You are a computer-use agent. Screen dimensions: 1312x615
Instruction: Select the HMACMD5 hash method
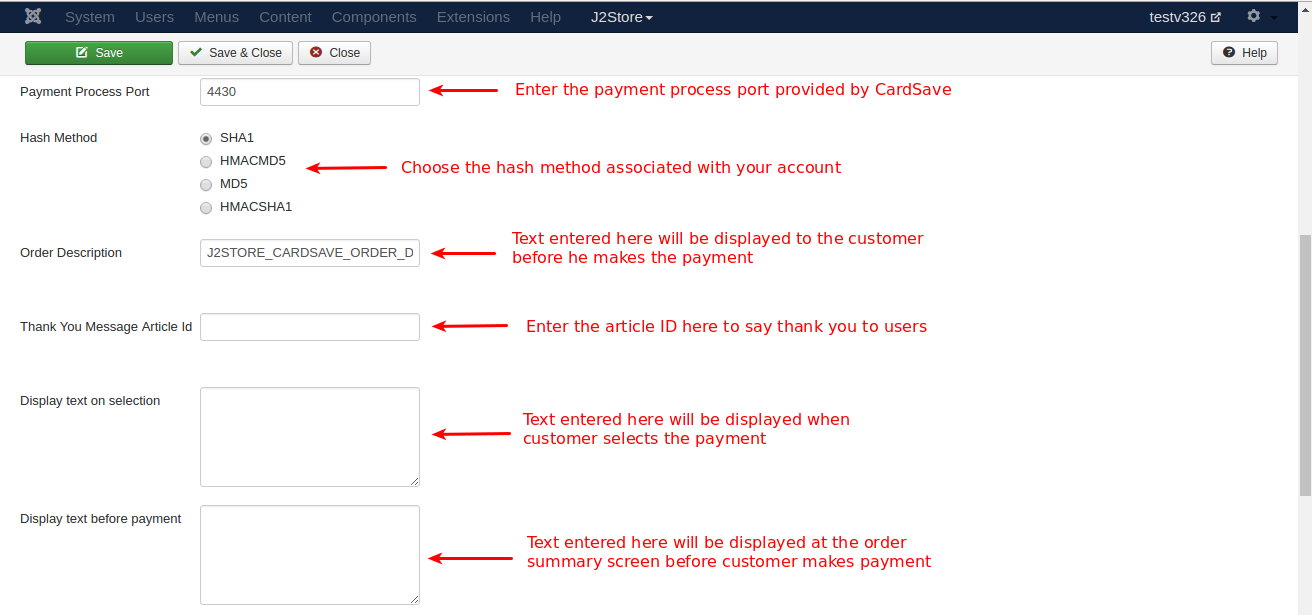(x=206, y=161)
